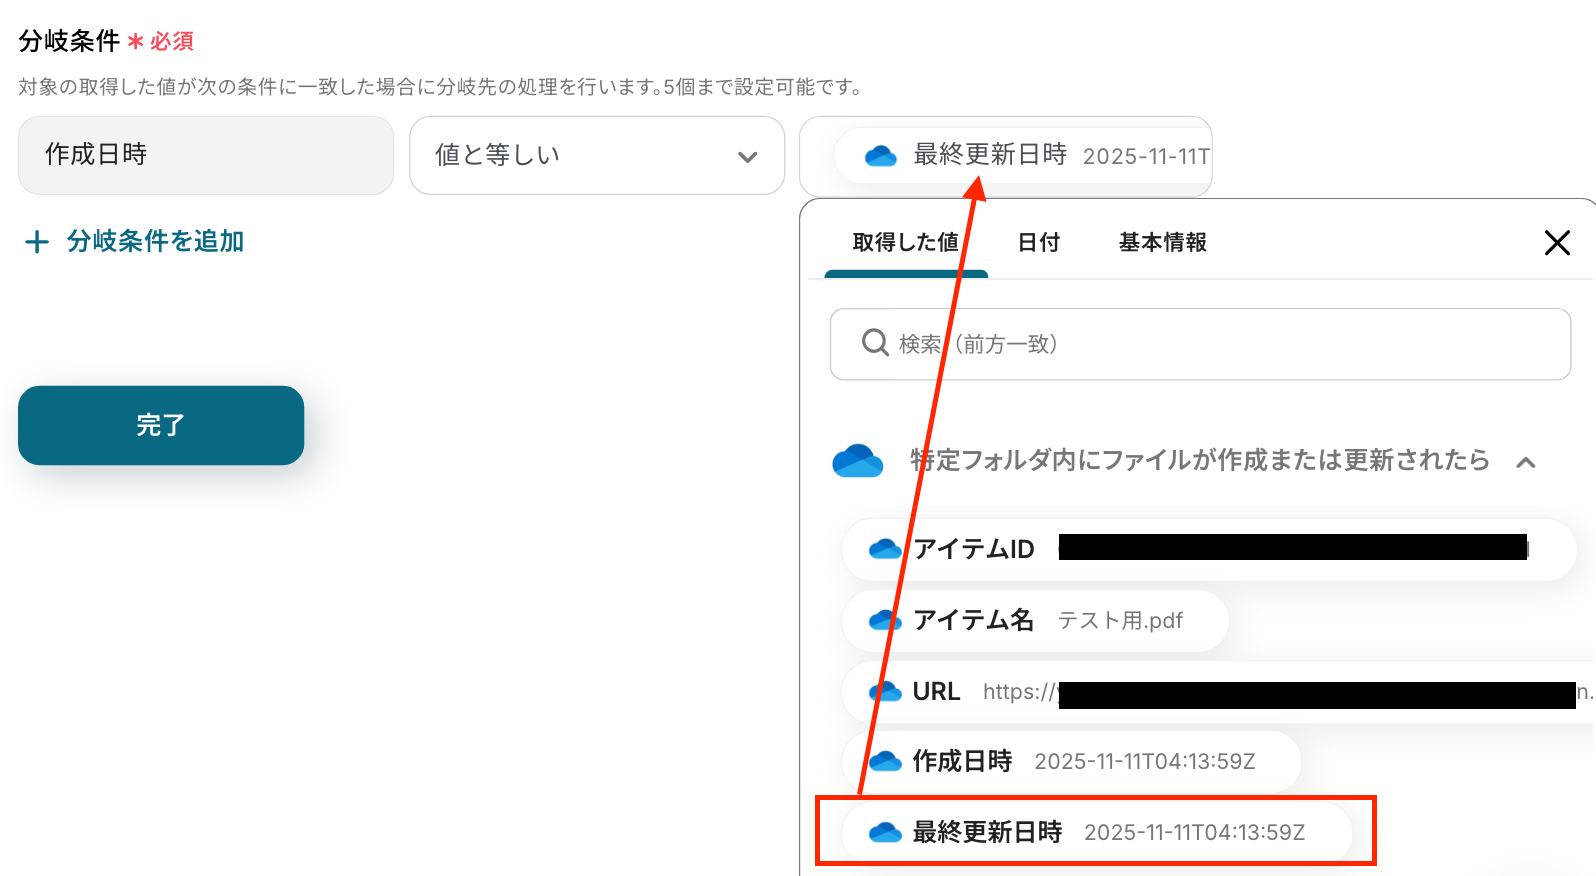
Task: Switch to the 基本情報 tab
Action: pos(1162,242)
